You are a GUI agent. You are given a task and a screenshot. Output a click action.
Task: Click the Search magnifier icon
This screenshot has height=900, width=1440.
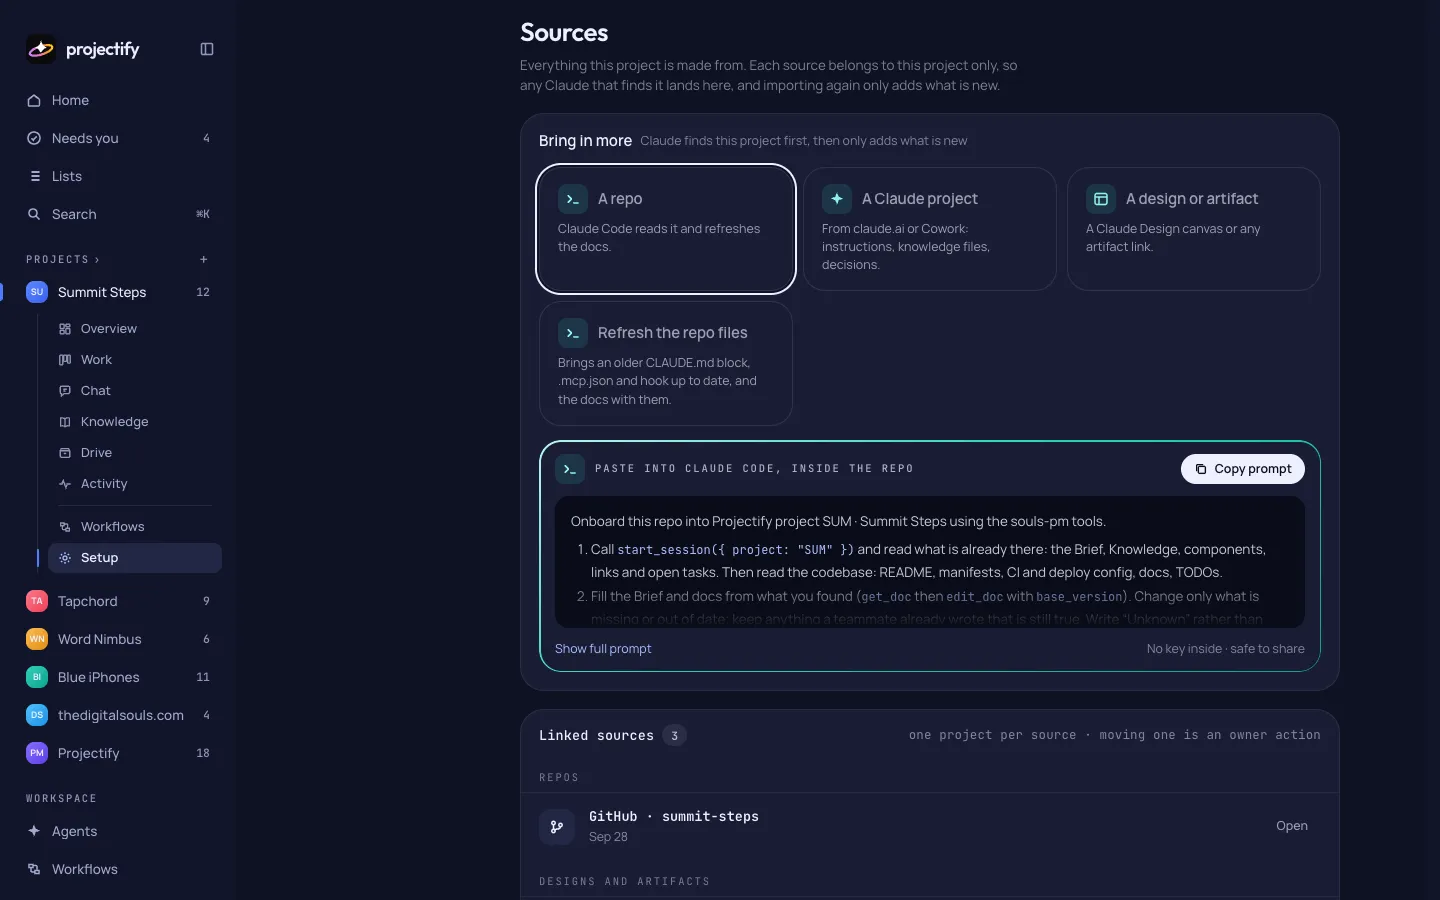point(34,214)
